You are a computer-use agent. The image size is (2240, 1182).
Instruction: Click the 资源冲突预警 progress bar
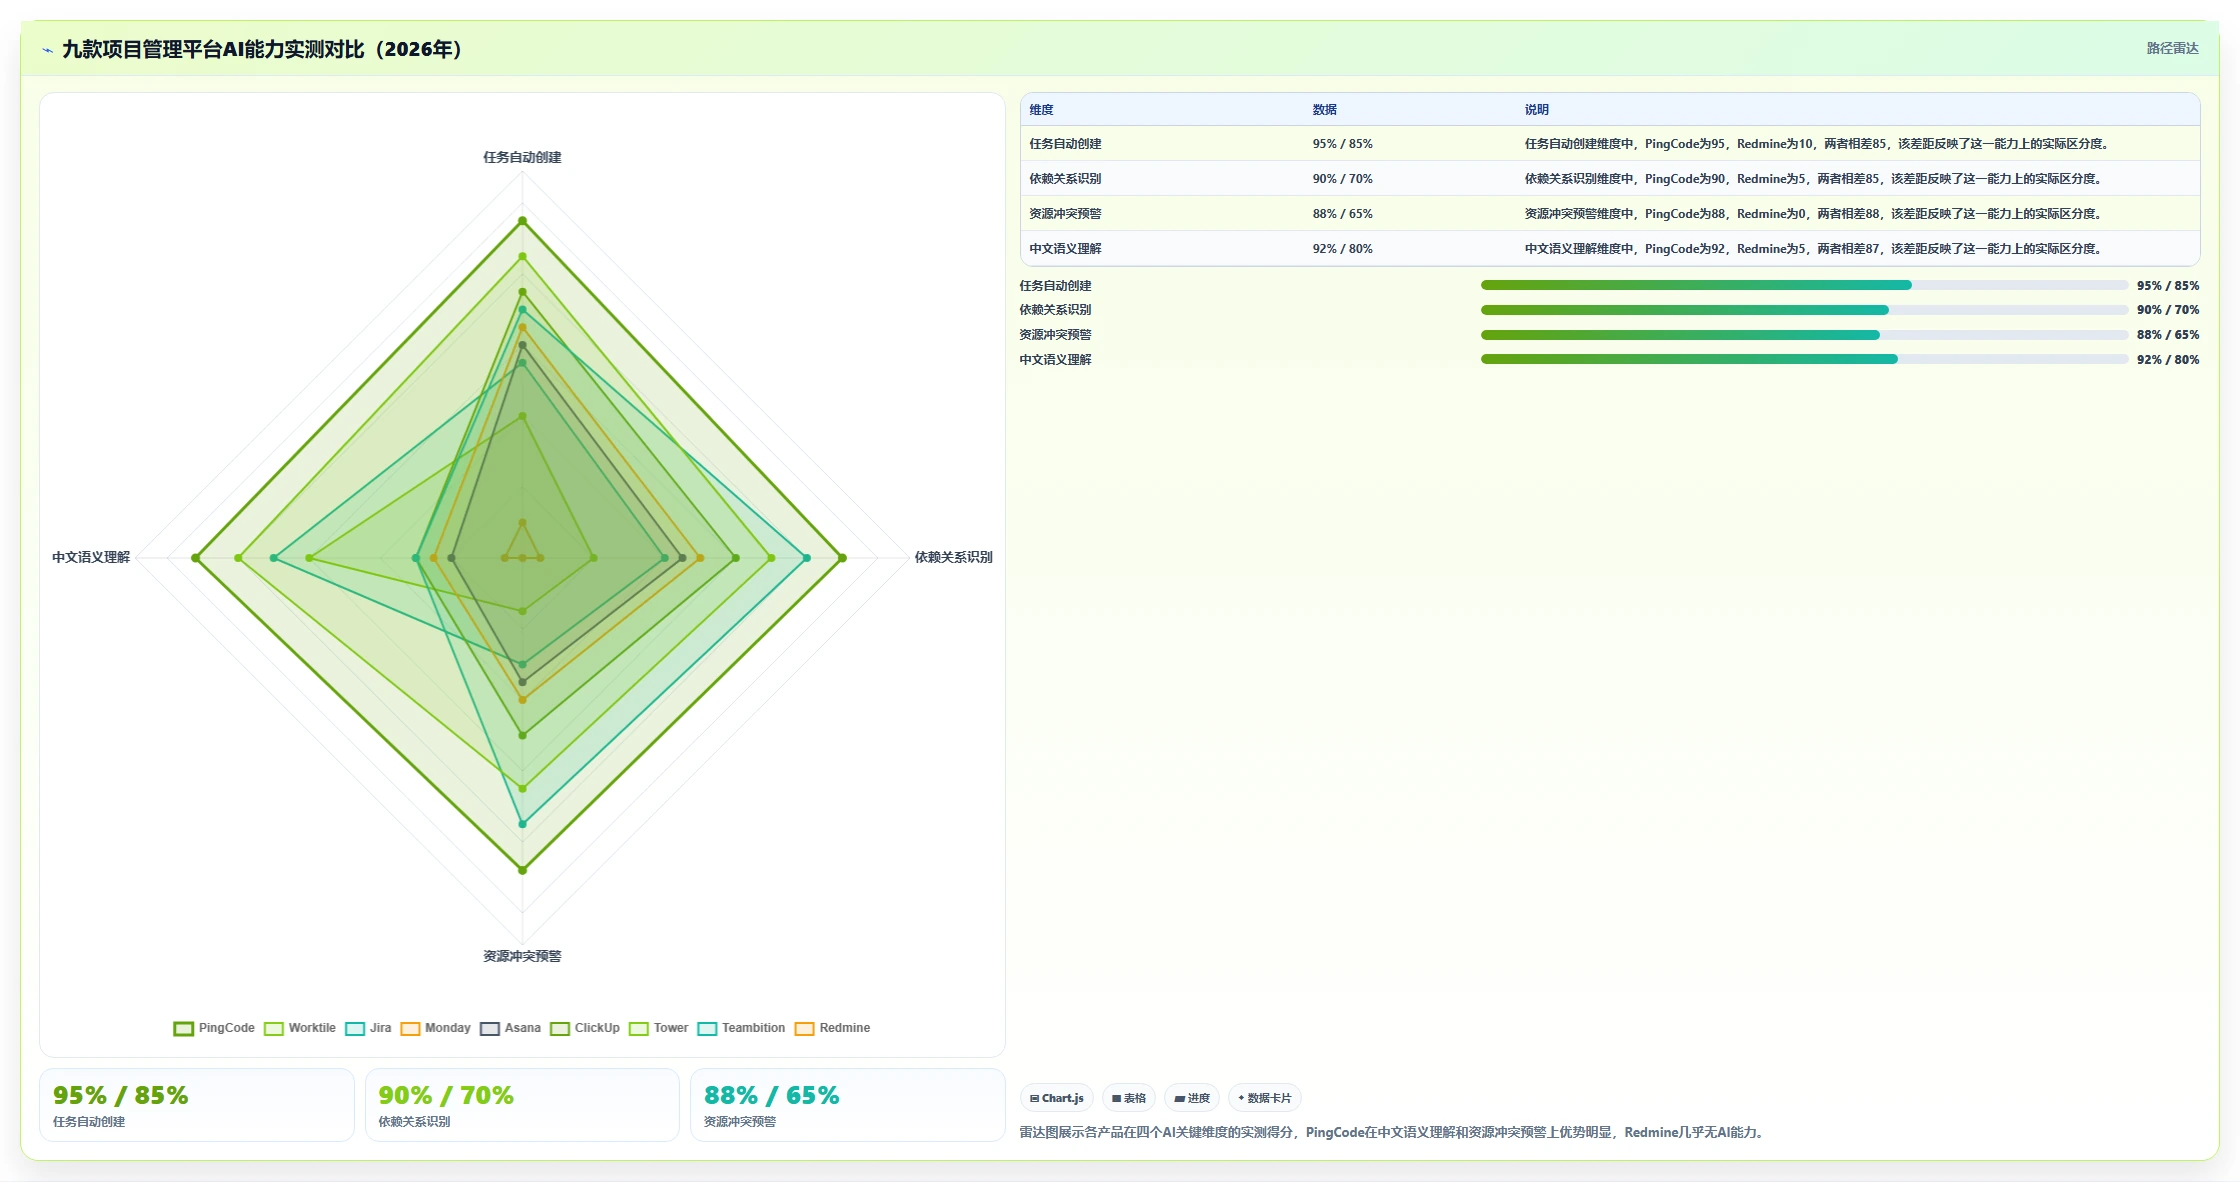click(x=1804, y=335)
